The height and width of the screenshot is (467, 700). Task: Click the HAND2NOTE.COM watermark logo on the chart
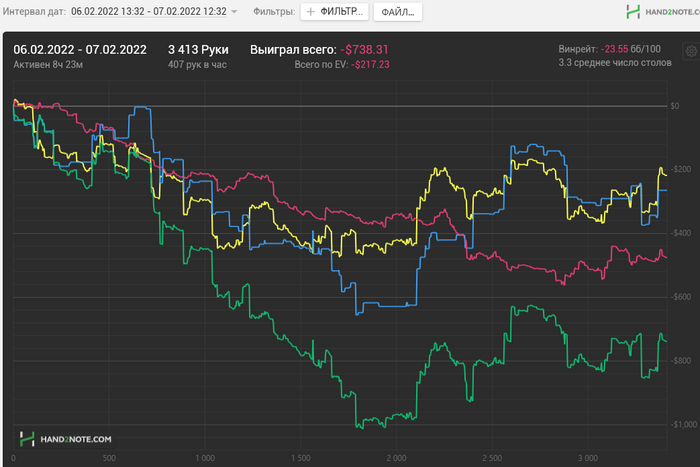pos(66,438)
